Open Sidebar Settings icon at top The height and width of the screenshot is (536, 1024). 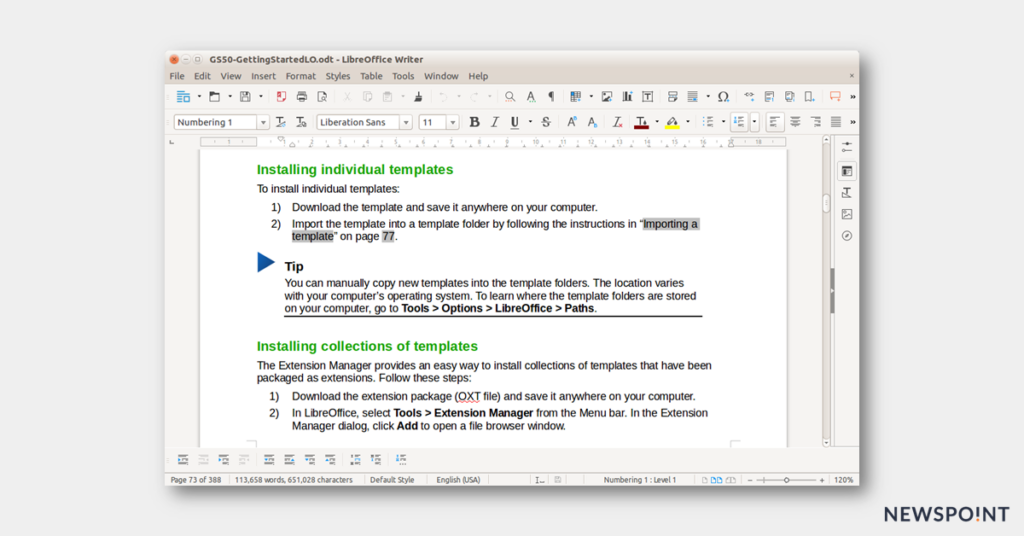pos(846,147)
